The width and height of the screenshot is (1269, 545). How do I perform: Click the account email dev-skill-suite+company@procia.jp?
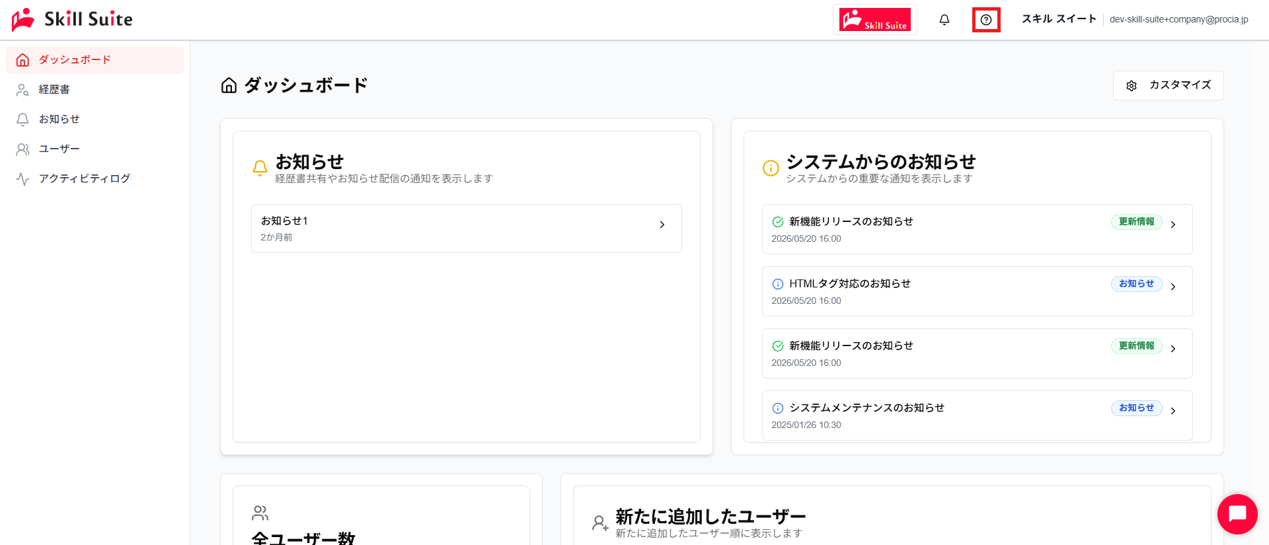coord(1179,19)
